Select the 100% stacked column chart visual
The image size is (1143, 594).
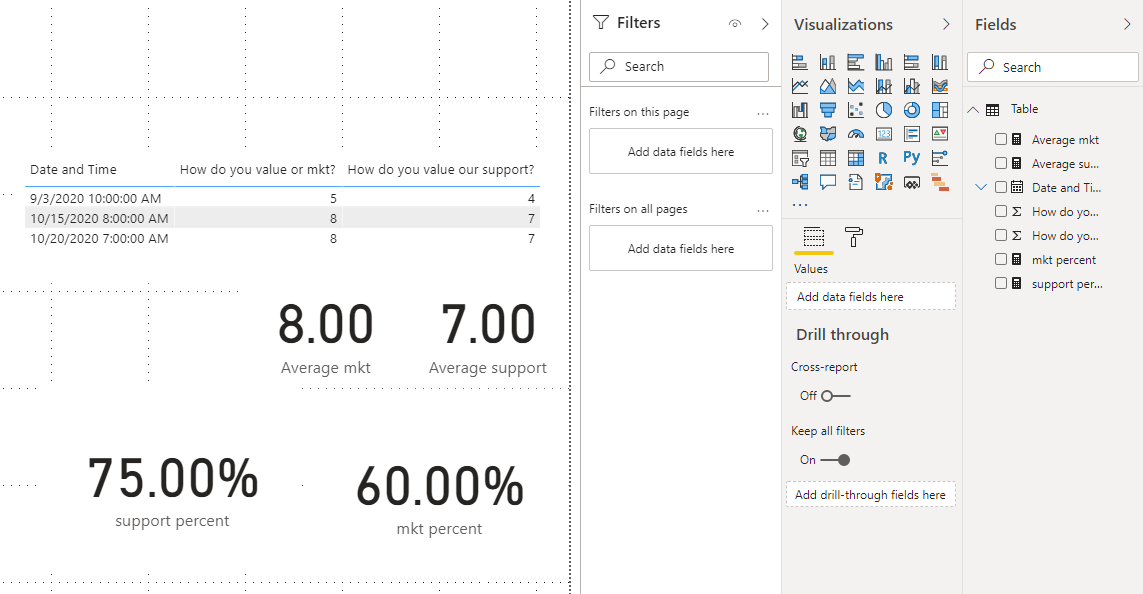(x=940, y=62)
